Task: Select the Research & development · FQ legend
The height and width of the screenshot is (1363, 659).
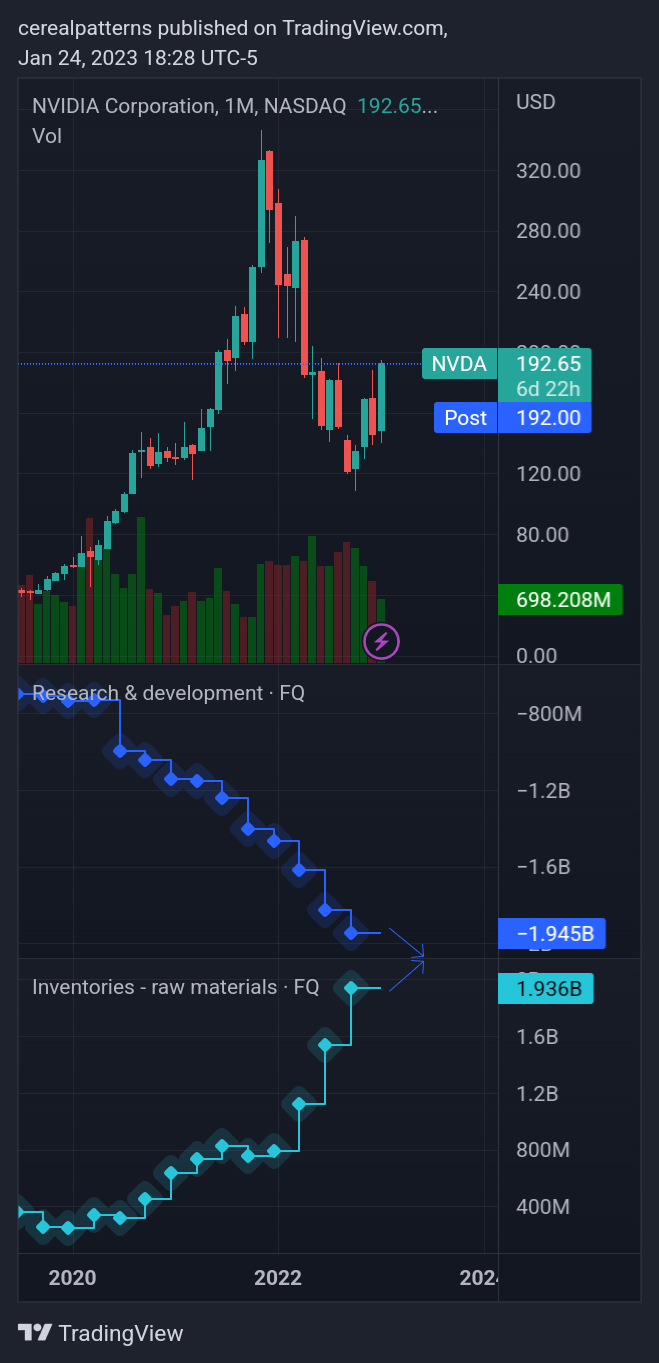Action: click(x=168, y=693)
